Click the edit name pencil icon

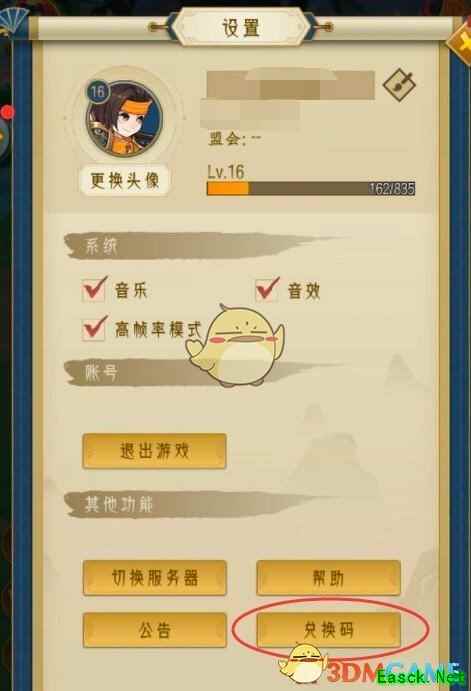399,85
